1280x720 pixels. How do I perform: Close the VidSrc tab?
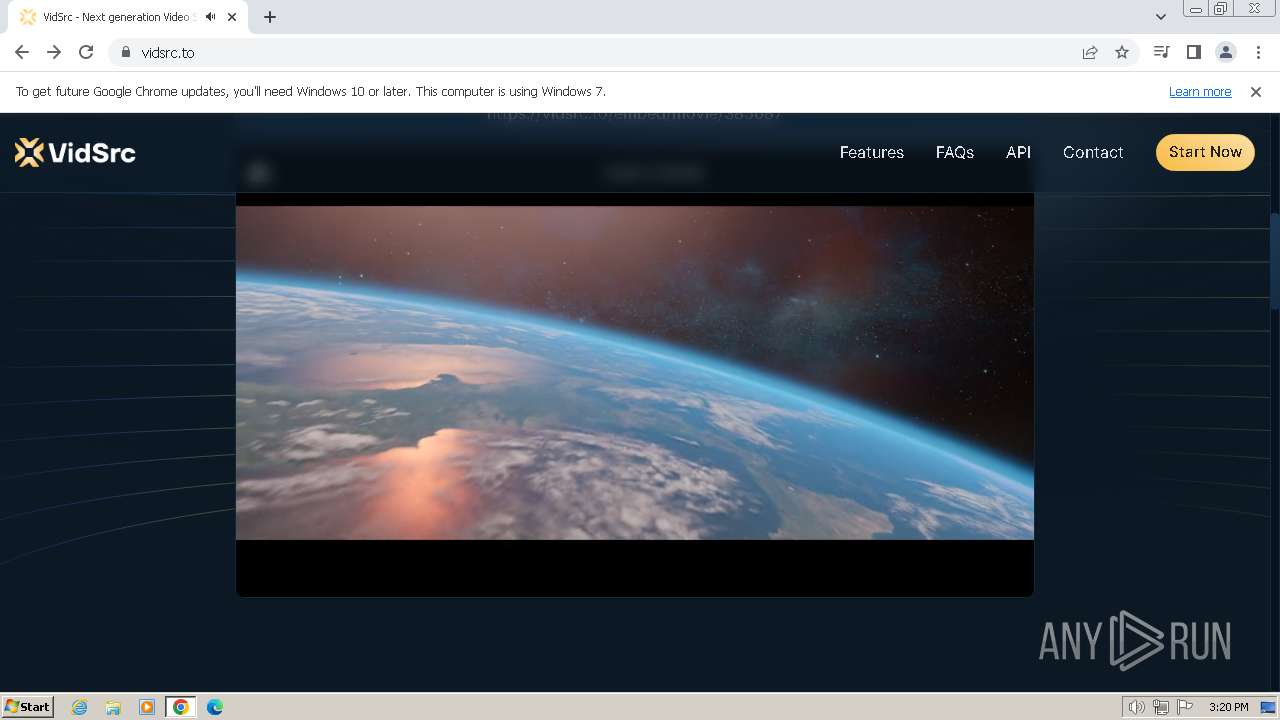[233, 17]
